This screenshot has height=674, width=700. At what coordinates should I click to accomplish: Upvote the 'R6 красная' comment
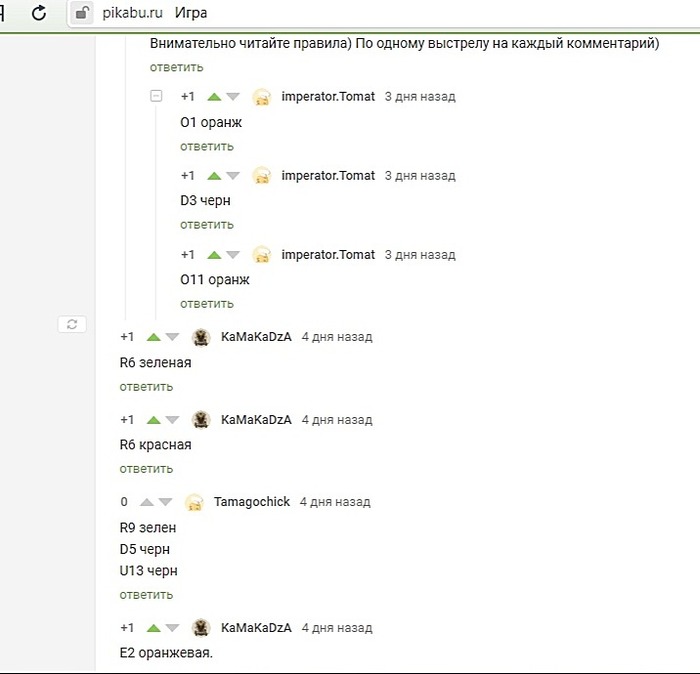click(153, 420)
